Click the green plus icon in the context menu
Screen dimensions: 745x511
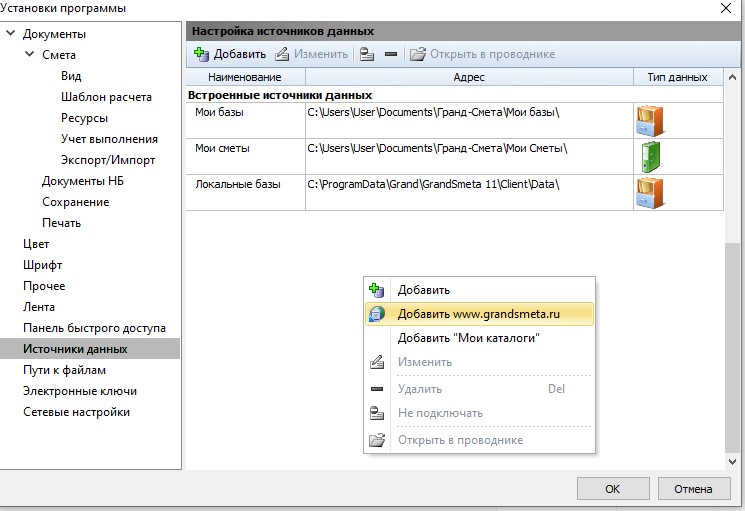click(x=377, y=290)
